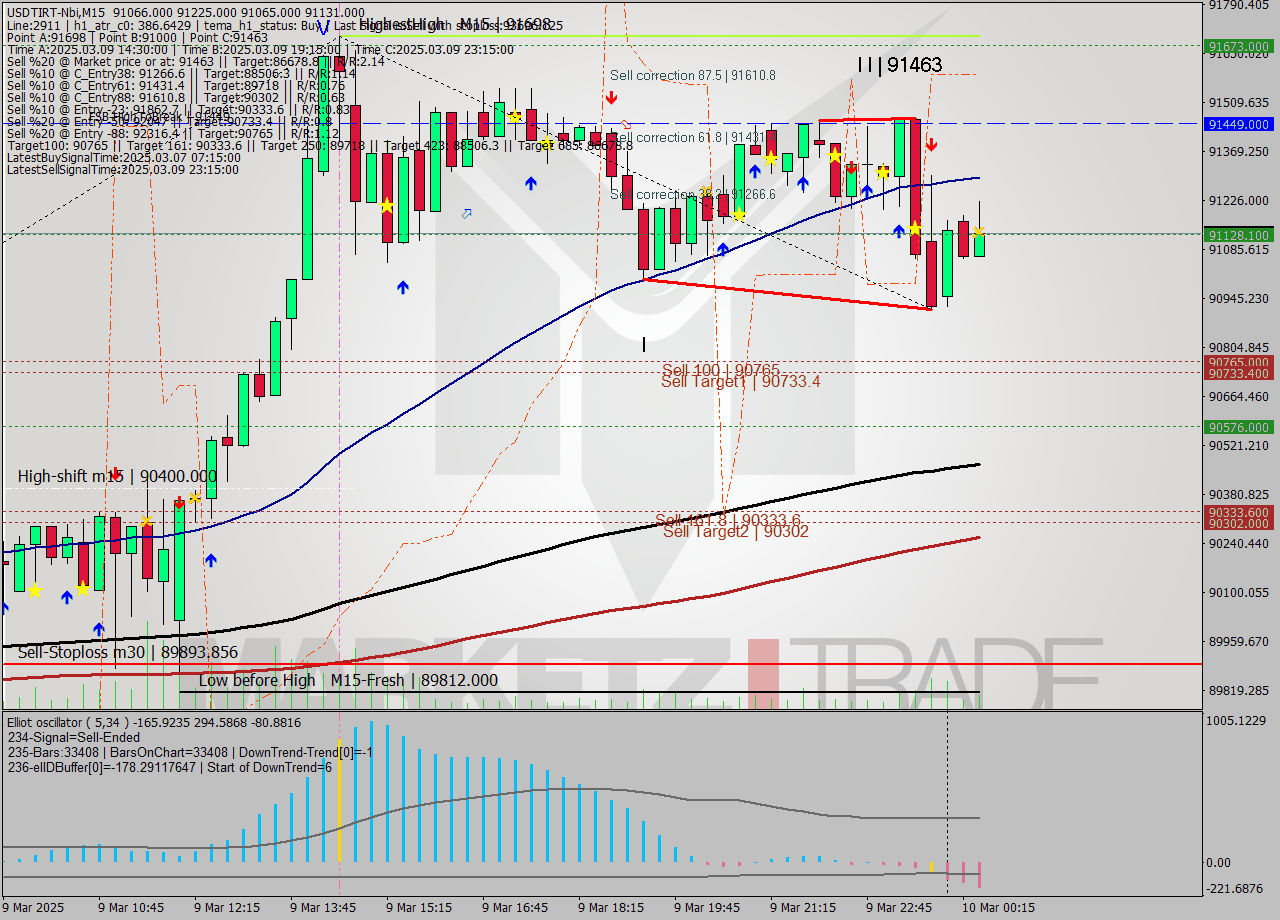Click the yellow highlighted bar in the Elliot oscillator
Screen dimensions: 1280x920
(x=340, y=820)
